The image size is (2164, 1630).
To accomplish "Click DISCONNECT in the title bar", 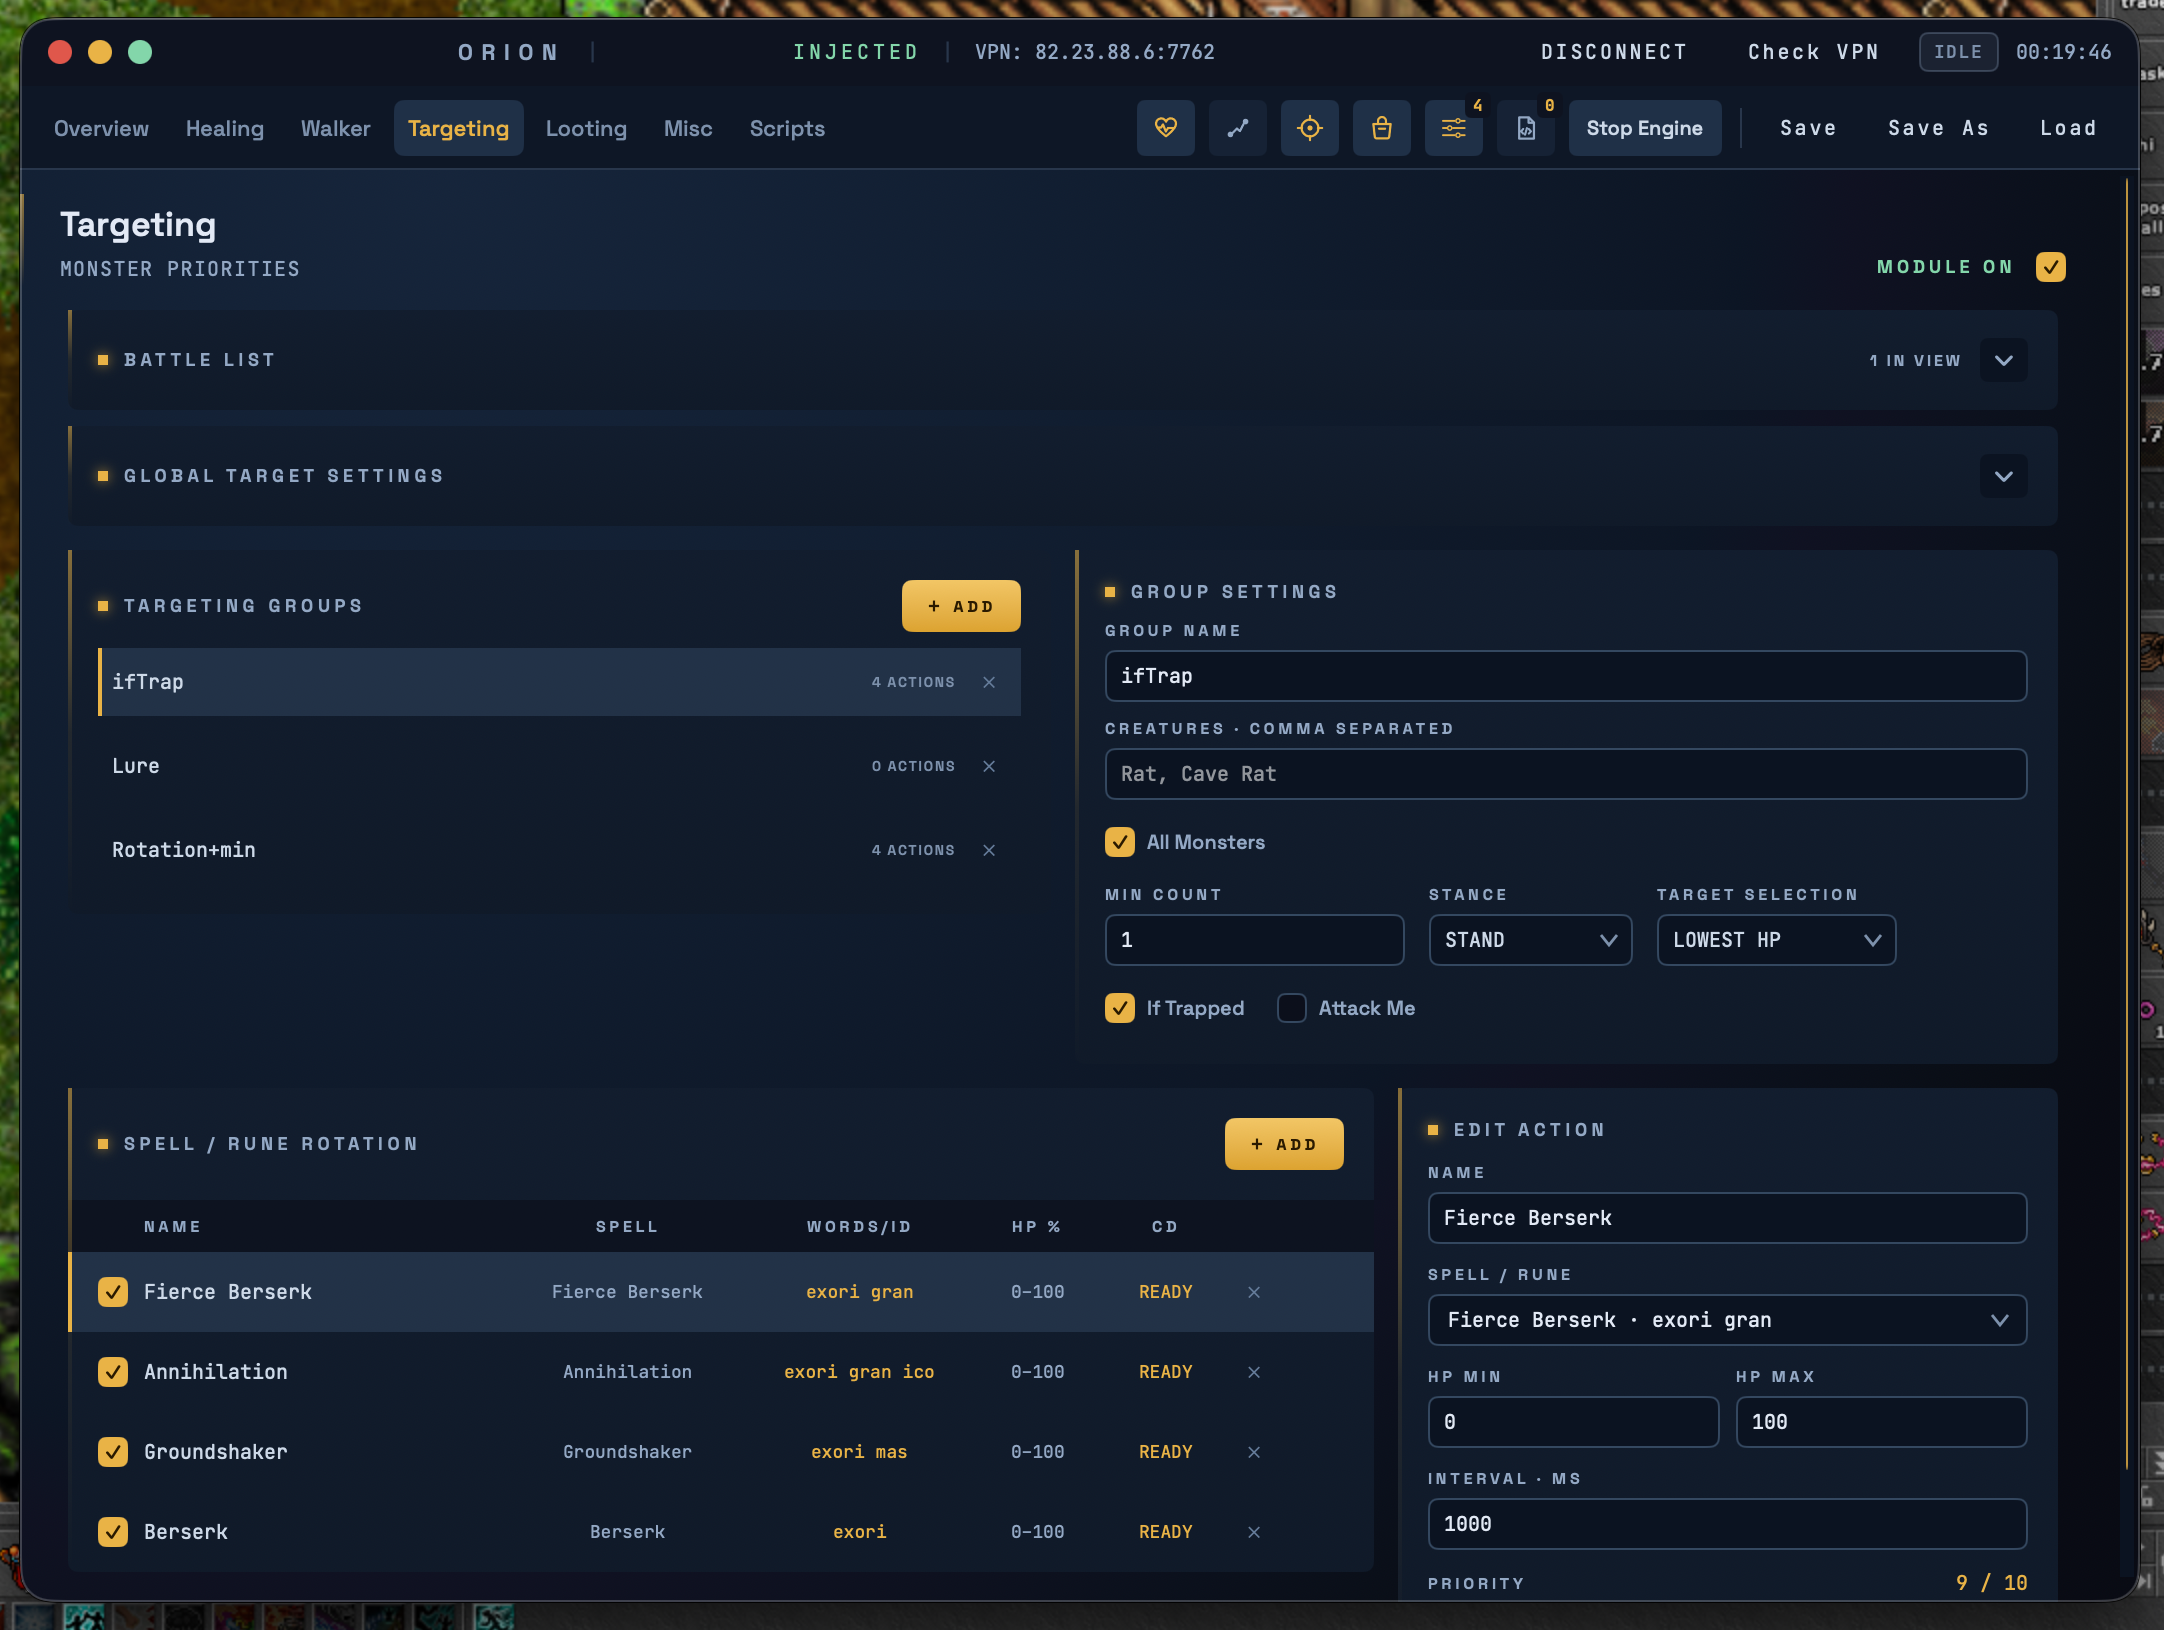I will 1614,52.
